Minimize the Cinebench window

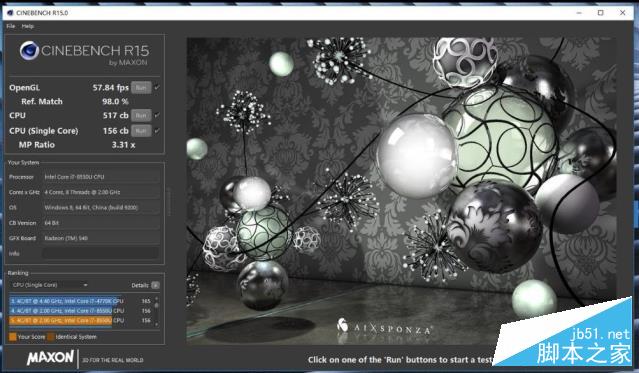579,13
